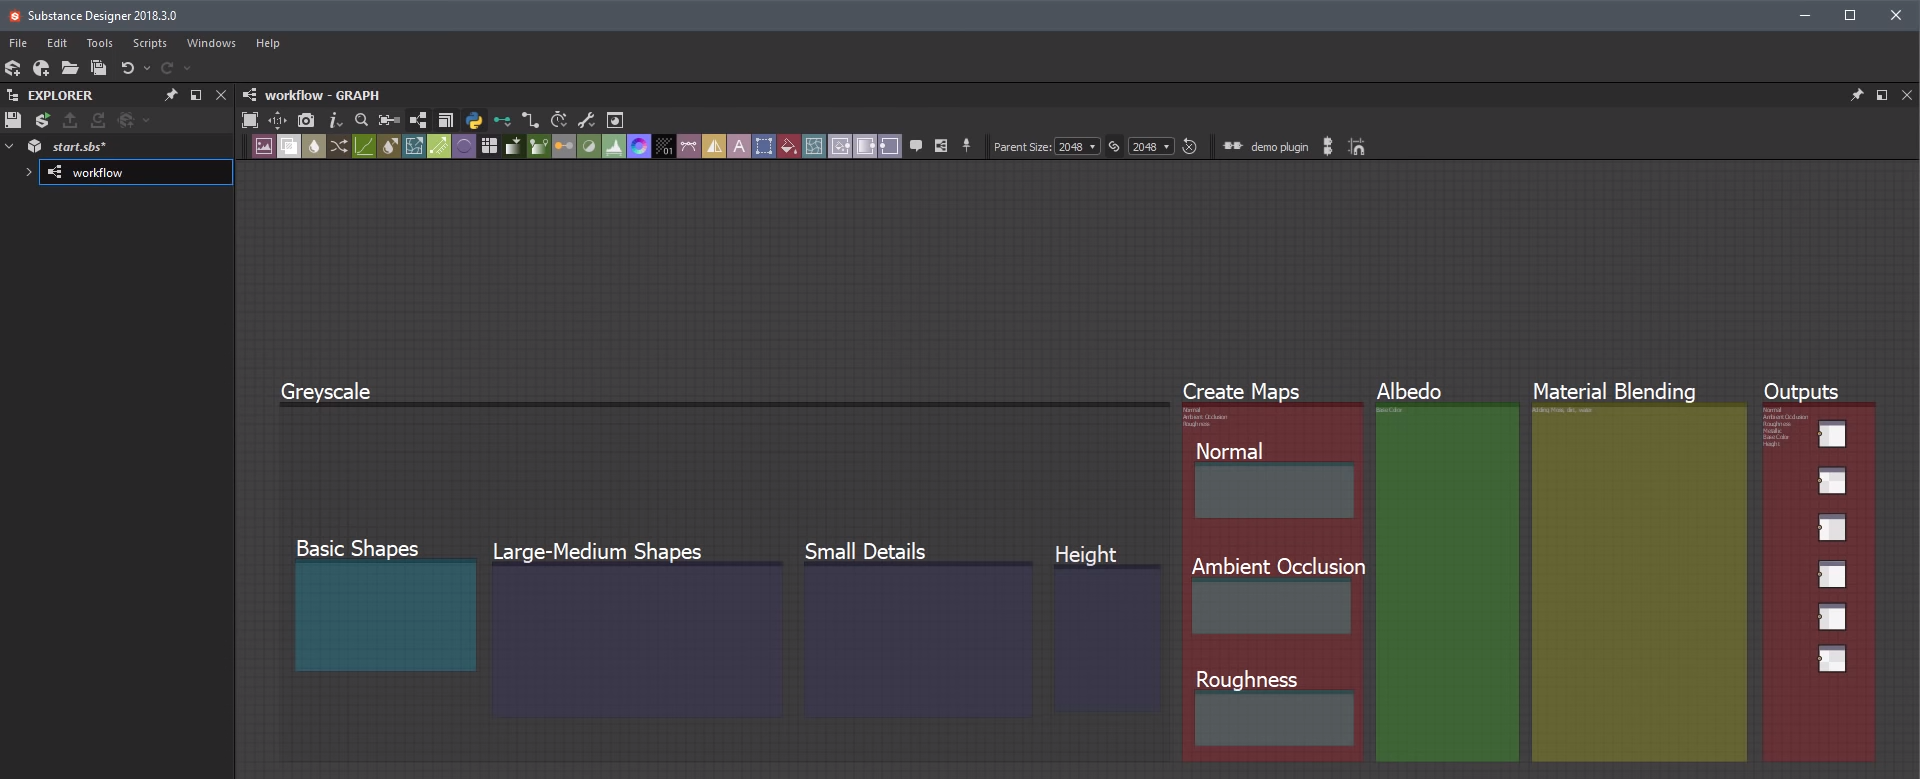This screenshot has width=1920, height=779.
Task: Open the Tools menu
Action: [x=99, y=43]
